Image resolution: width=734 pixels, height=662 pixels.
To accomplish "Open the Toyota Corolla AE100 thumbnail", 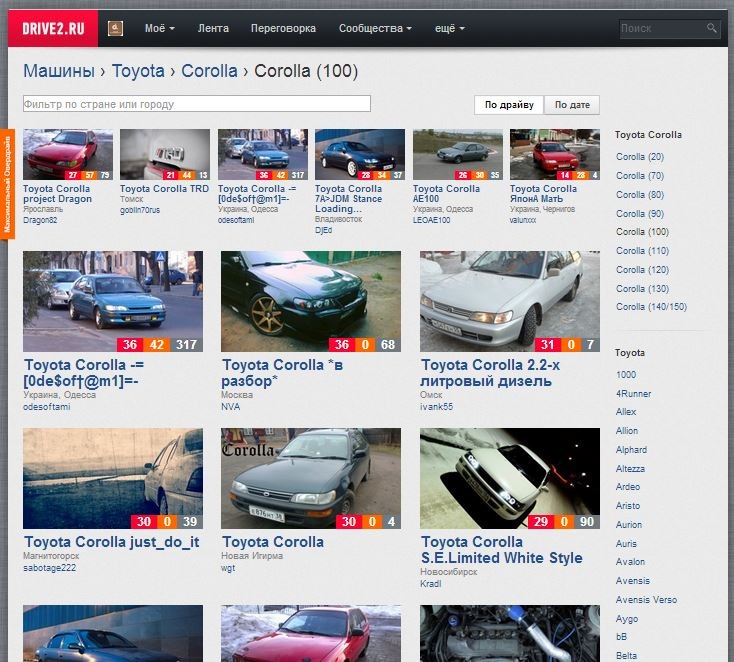I will pos(458,154).
